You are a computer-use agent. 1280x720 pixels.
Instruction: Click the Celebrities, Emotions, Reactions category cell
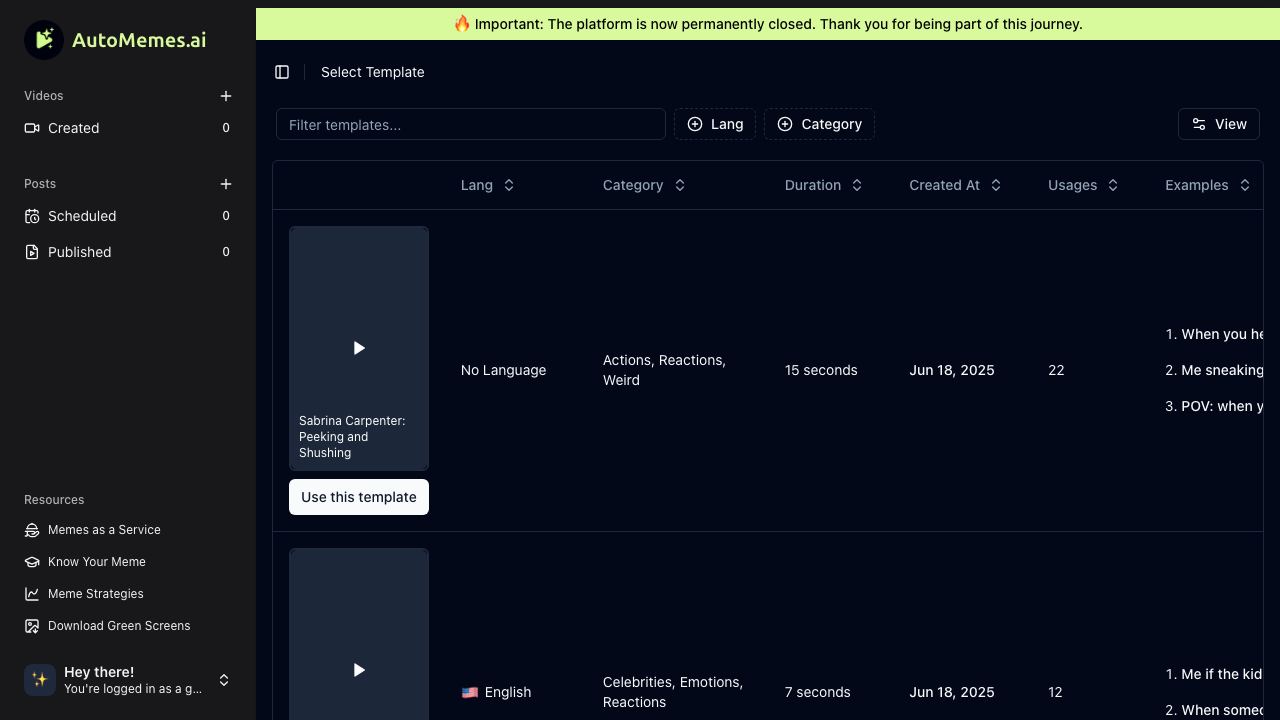[673, 692]
